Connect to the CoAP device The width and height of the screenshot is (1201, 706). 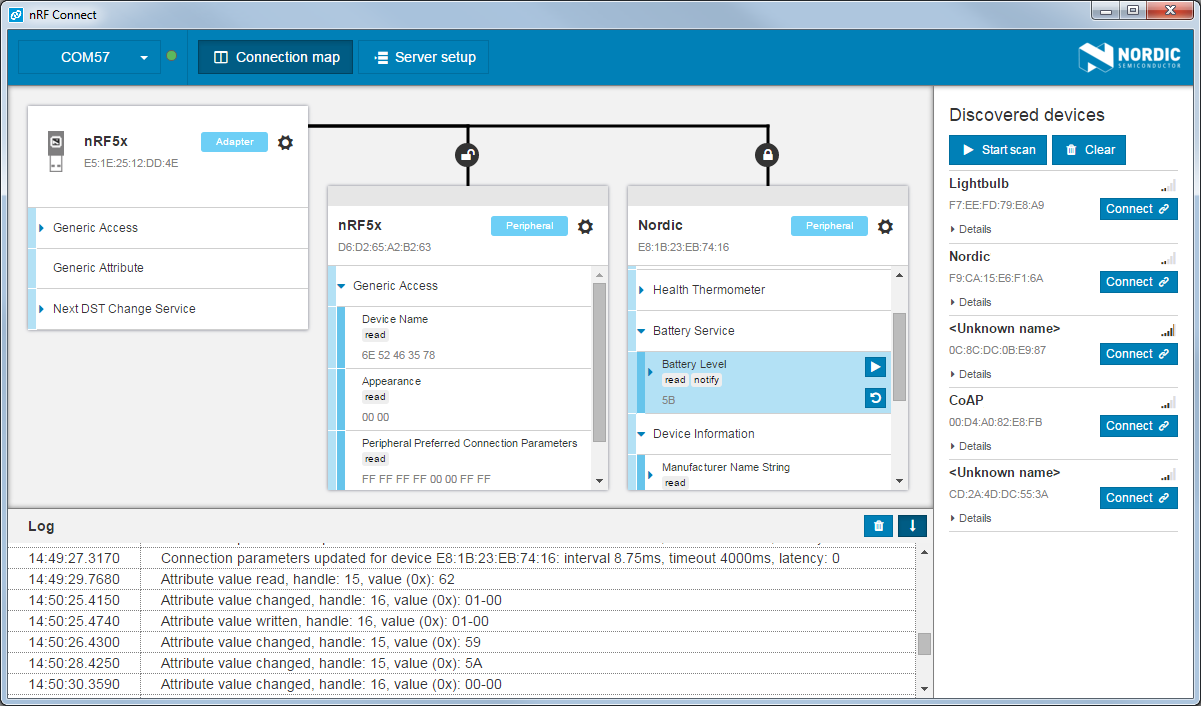pos(1139,426)
